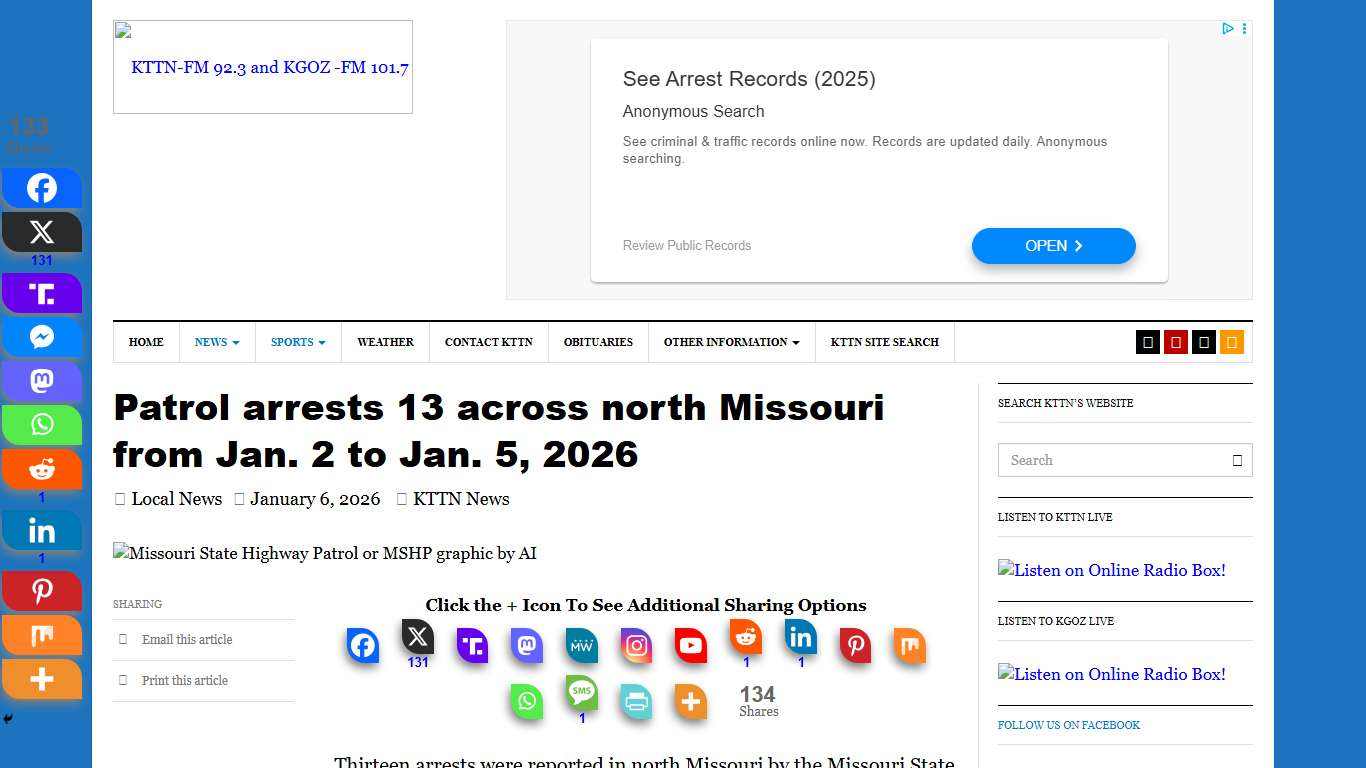Share the article on Mastodon
1366x768 pixels.
(x=525, y=645)
